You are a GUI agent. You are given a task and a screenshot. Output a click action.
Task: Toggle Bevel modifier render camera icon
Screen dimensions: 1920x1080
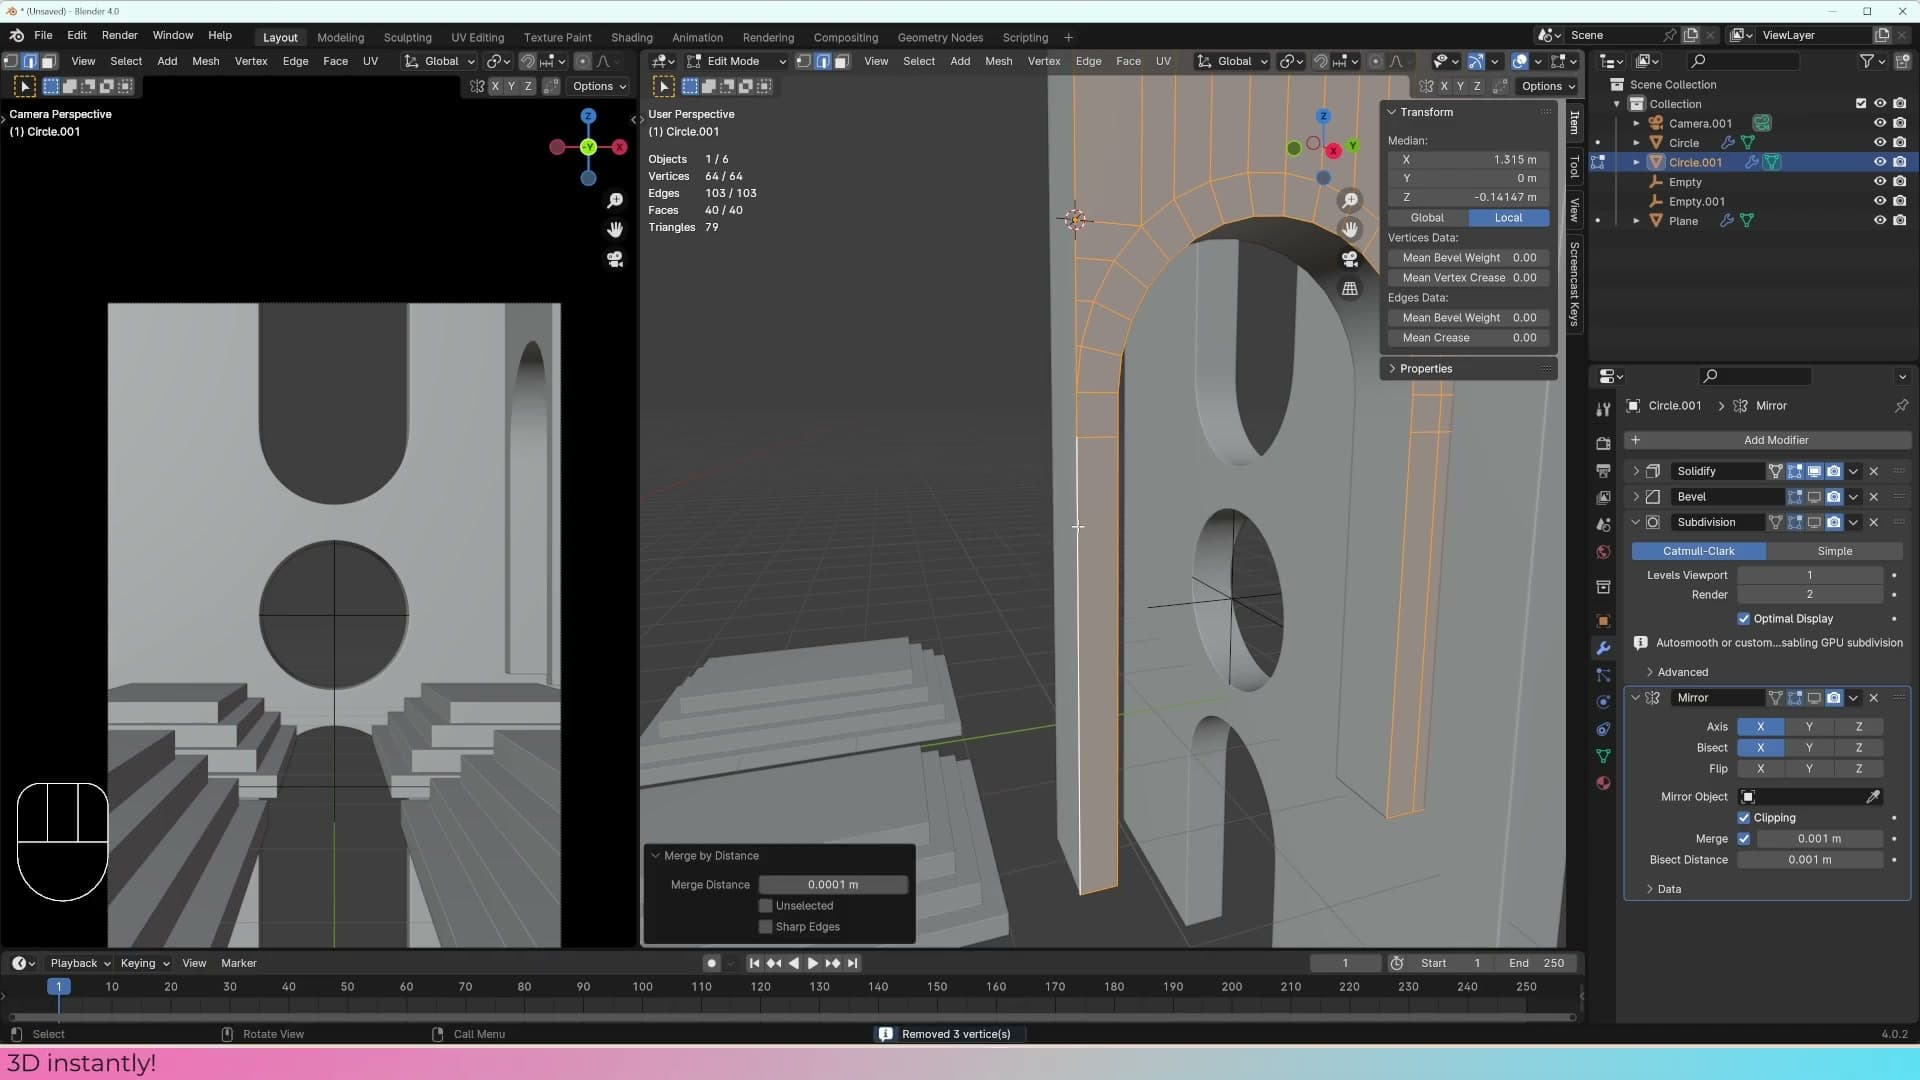point(1834,497)
